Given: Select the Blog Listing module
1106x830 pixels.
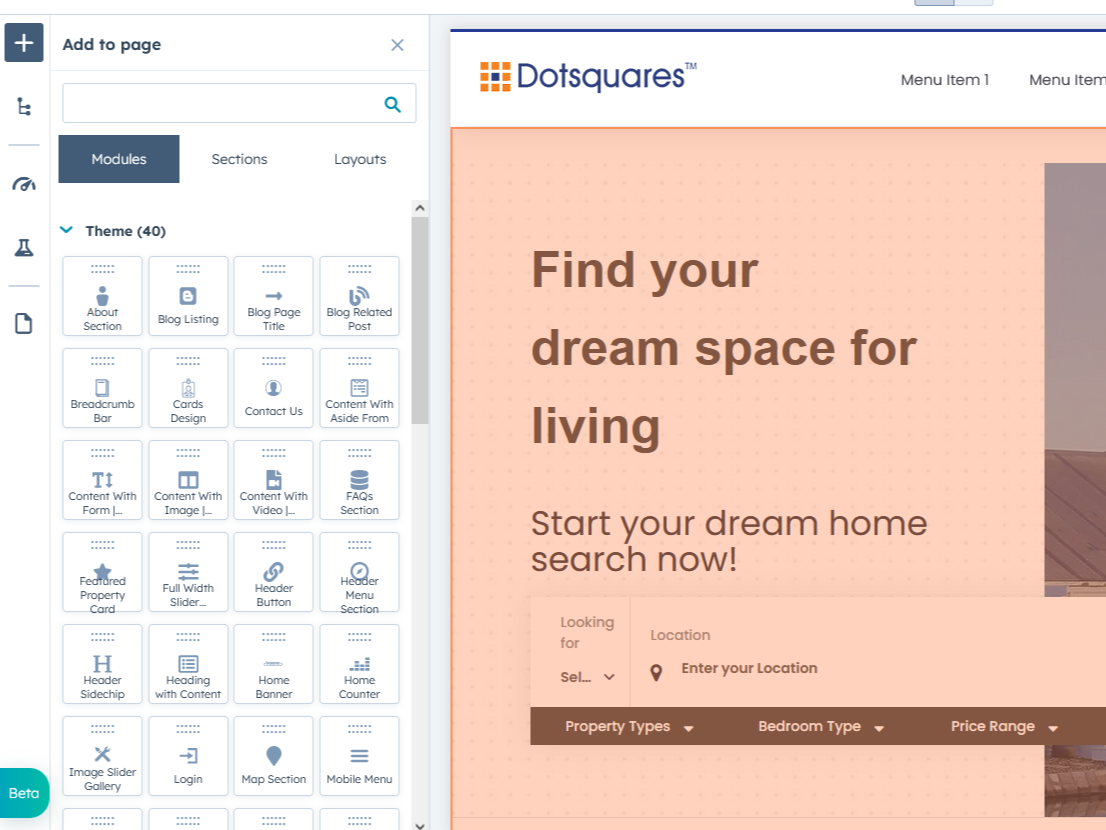Looking at the screenshot, I should pyautogui.click(x=188, y=296).
